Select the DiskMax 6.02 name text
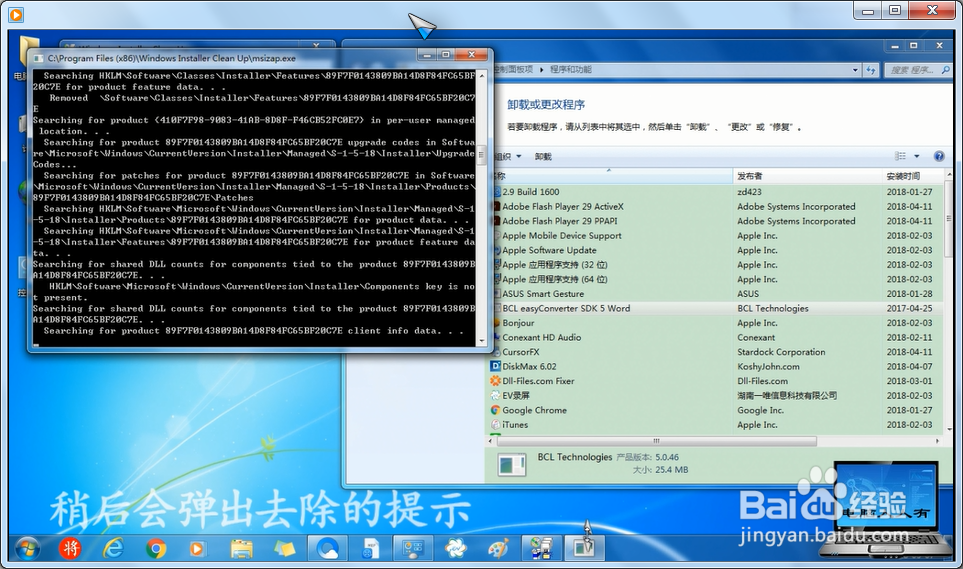The height and width of the screenshot is (569, 963). click(x=529, y=366)
